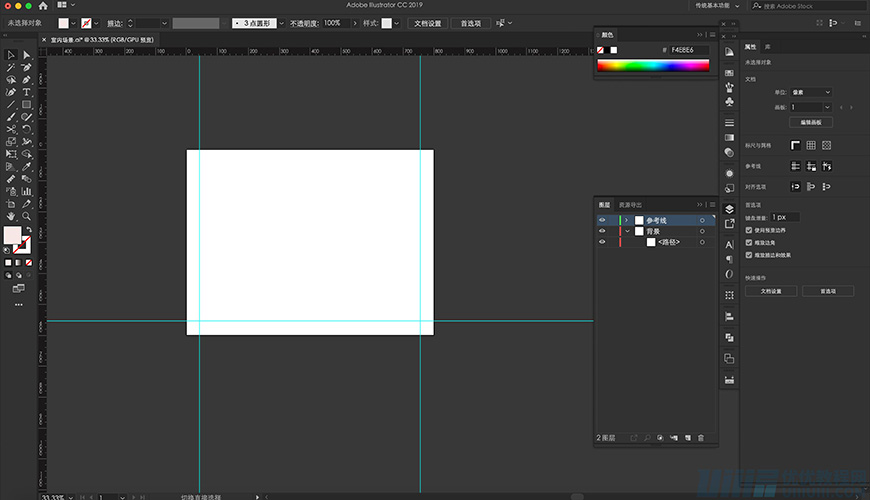Screen dimensions: 870x500
Task: Toggle 使用预览边界 checkbox
Action: click(750, 230)
